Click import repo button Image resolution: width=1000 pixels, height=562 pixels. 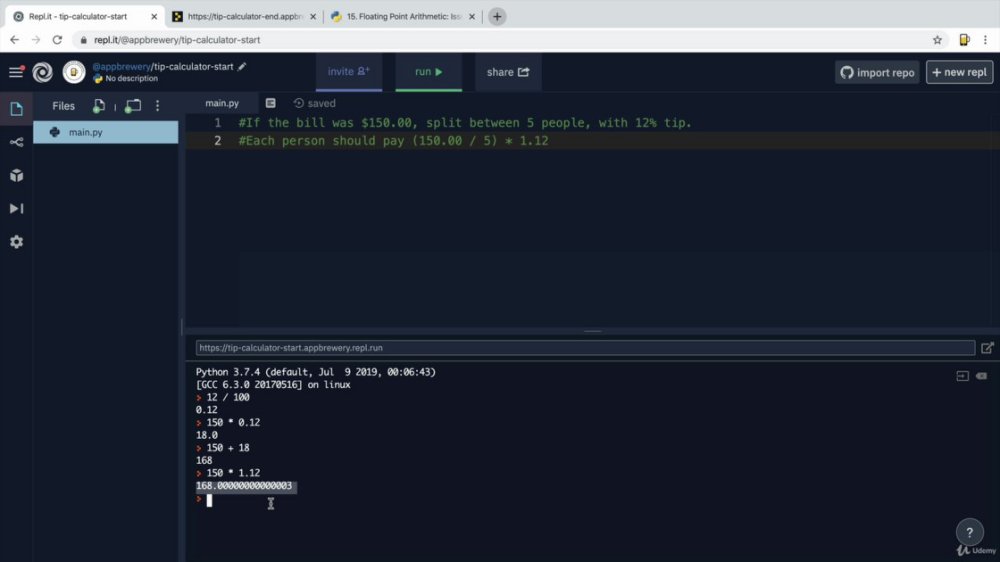click(x=877, y=72)
